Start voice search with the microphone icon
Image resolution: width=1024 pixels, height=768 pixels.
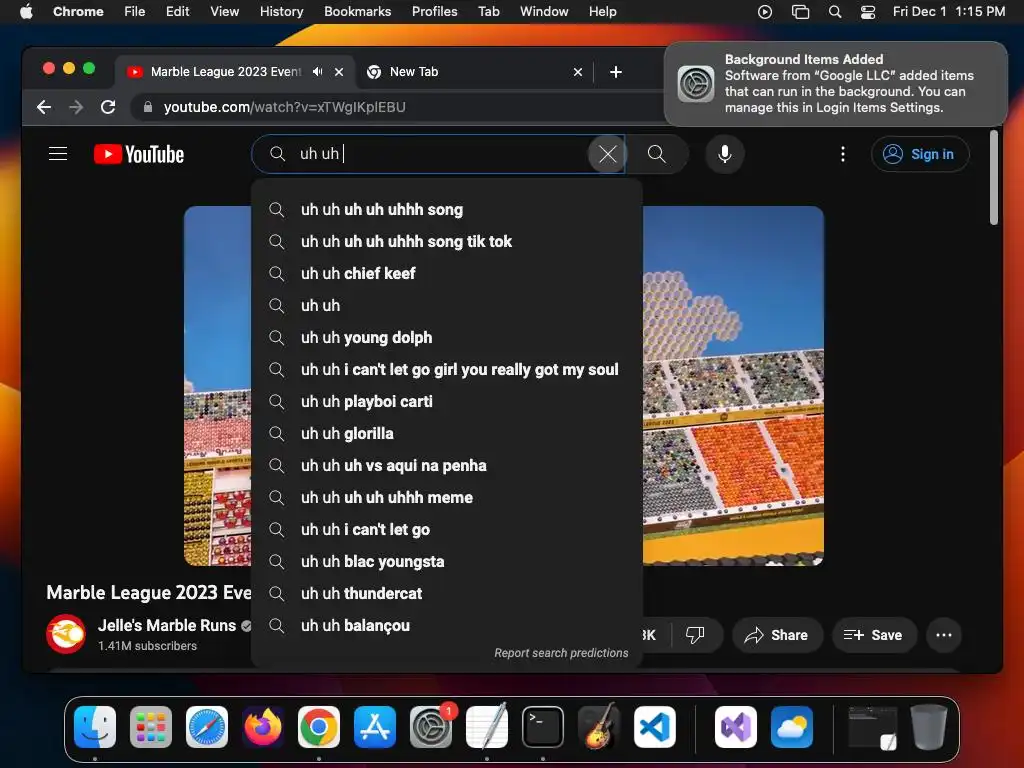tap(724, 154)
